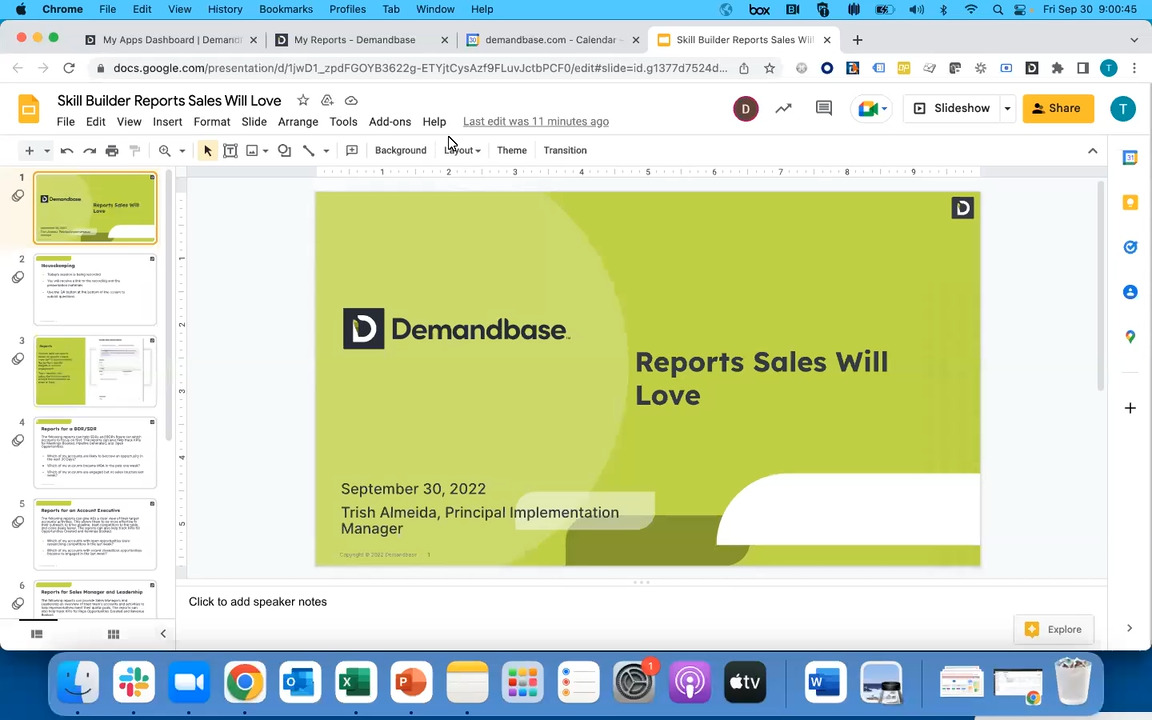The width and height of the screenshot is (1152, 720).
Task: Open the new slide layout dropdown arrow
Action: (46, 151)
